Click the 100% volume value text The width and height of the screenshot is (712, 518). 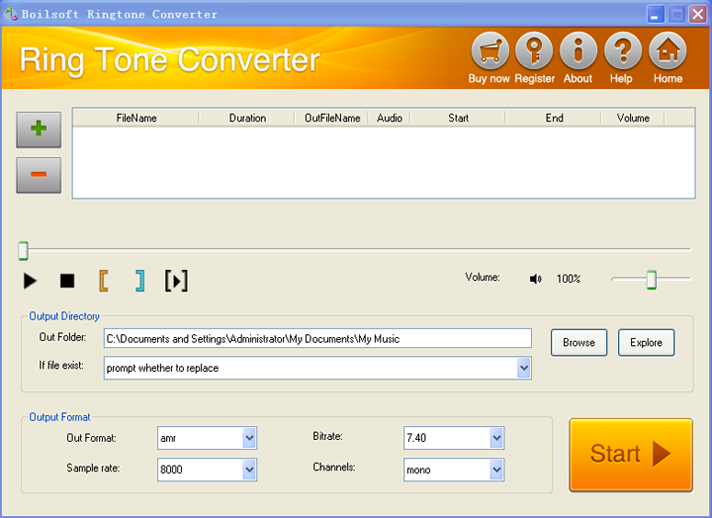click(x=569, y=279)
